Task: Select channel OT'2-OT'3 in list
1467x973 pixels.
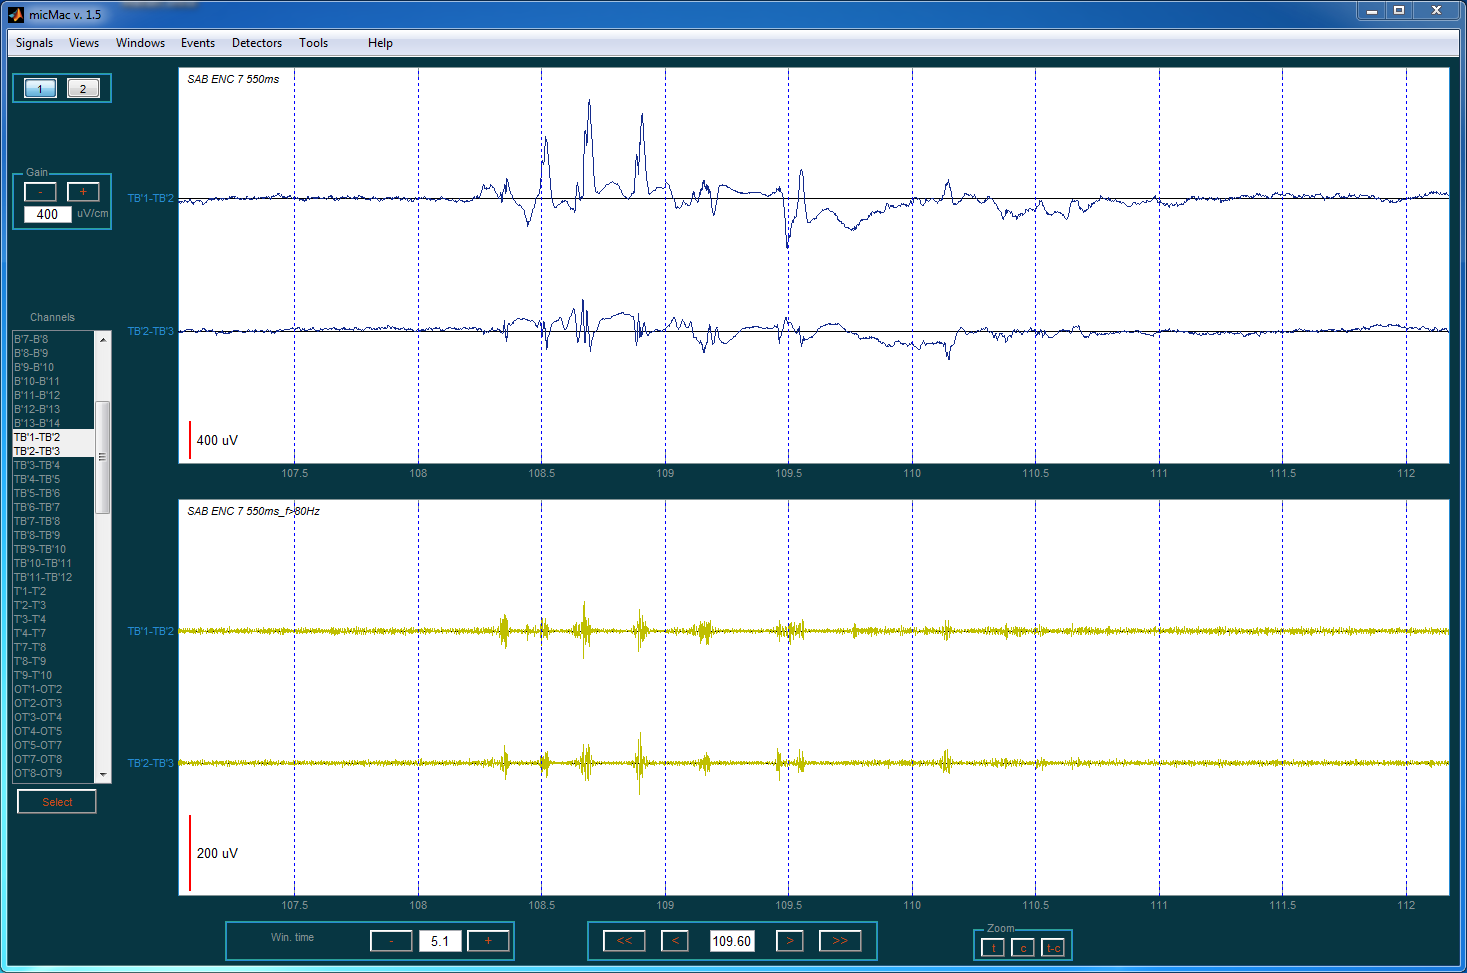Action: point(53,703)
